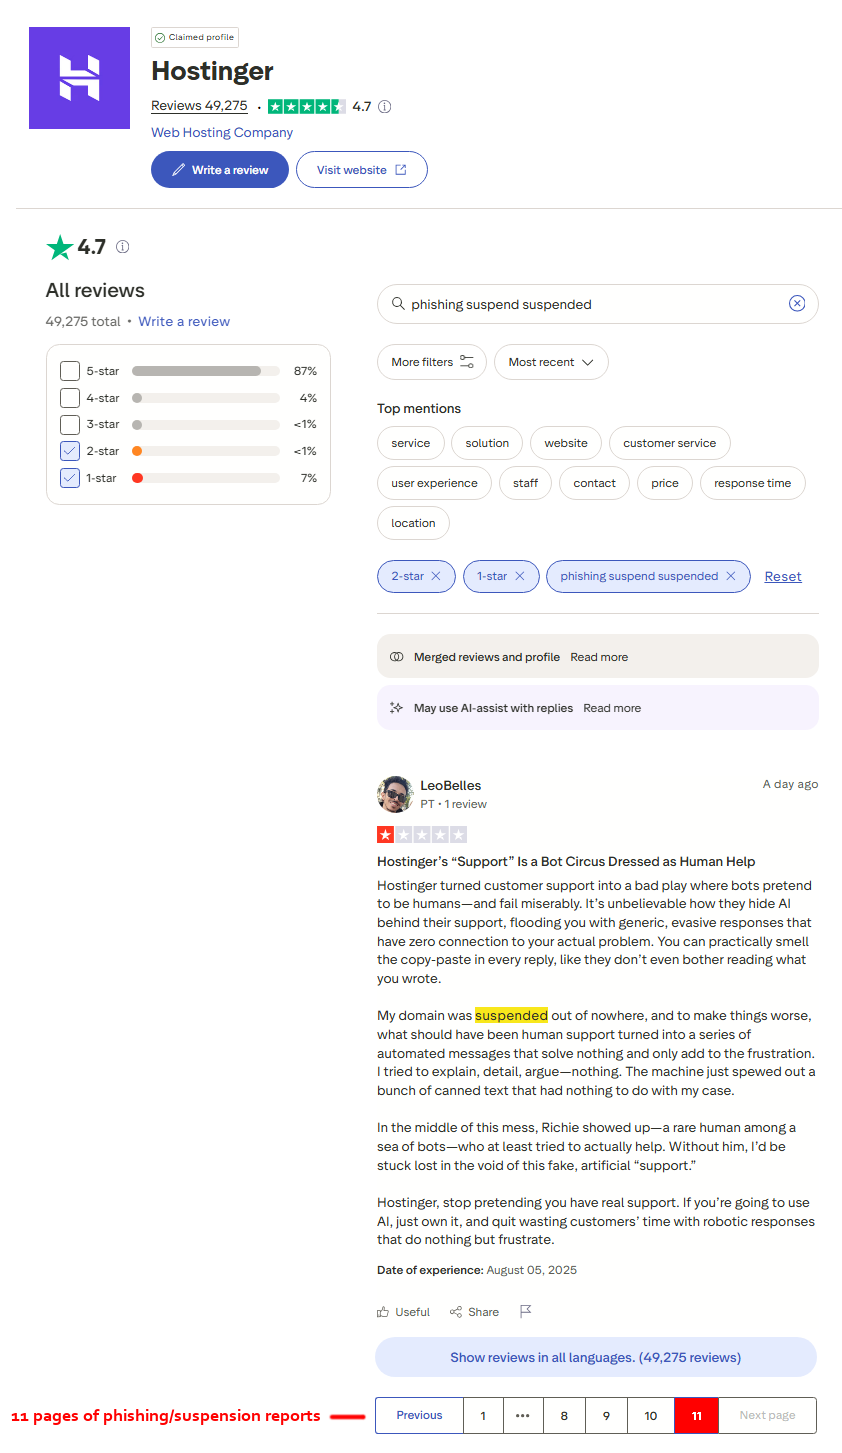Go to page 8
842x1453 pixels.
coord(564,1415)
